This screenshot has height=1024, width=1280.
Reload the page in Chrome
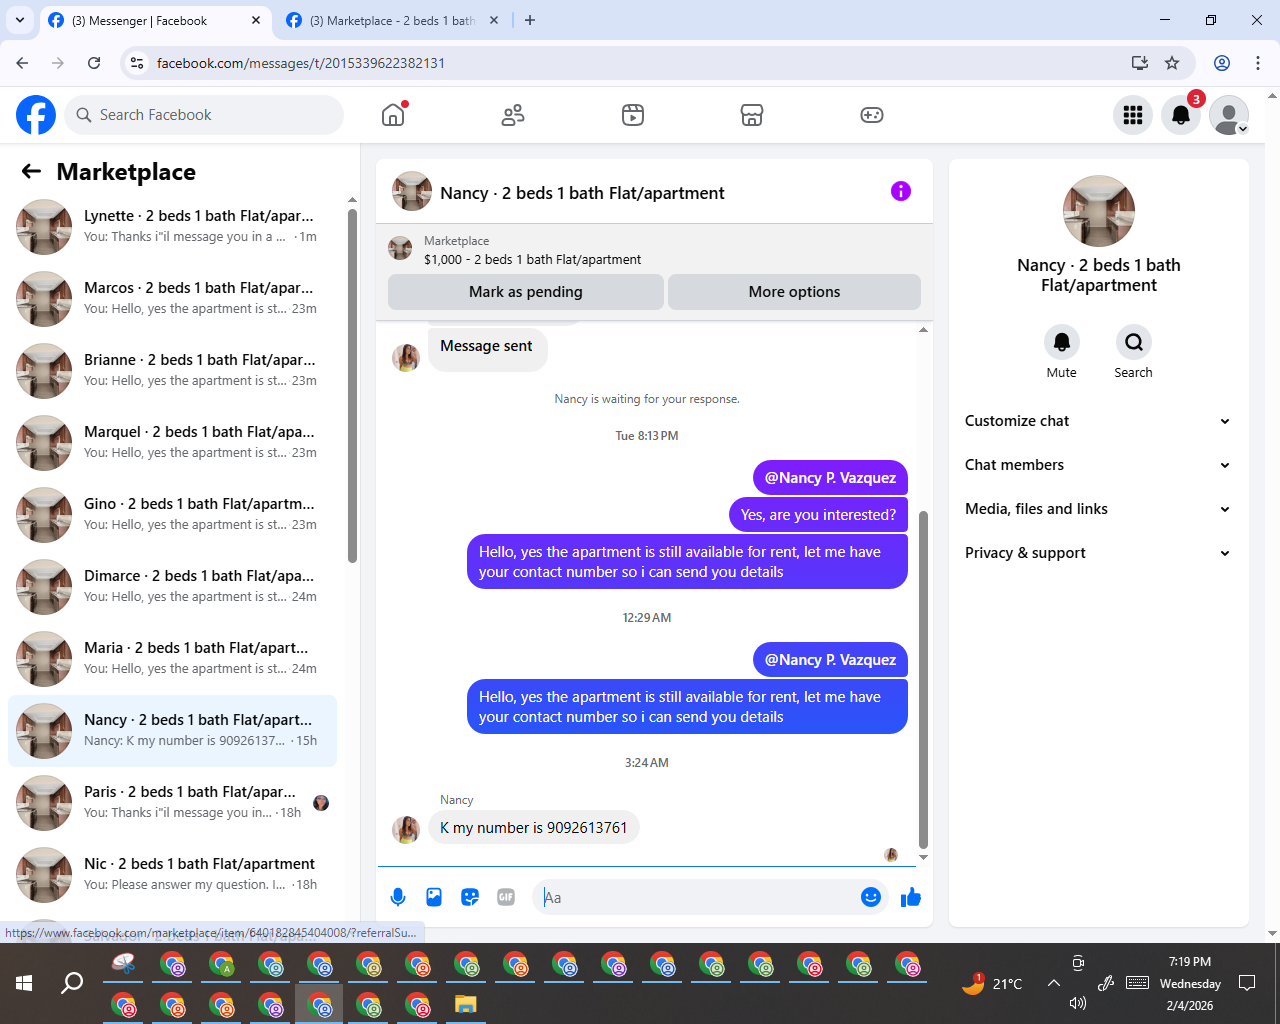(x=94, y=63)
